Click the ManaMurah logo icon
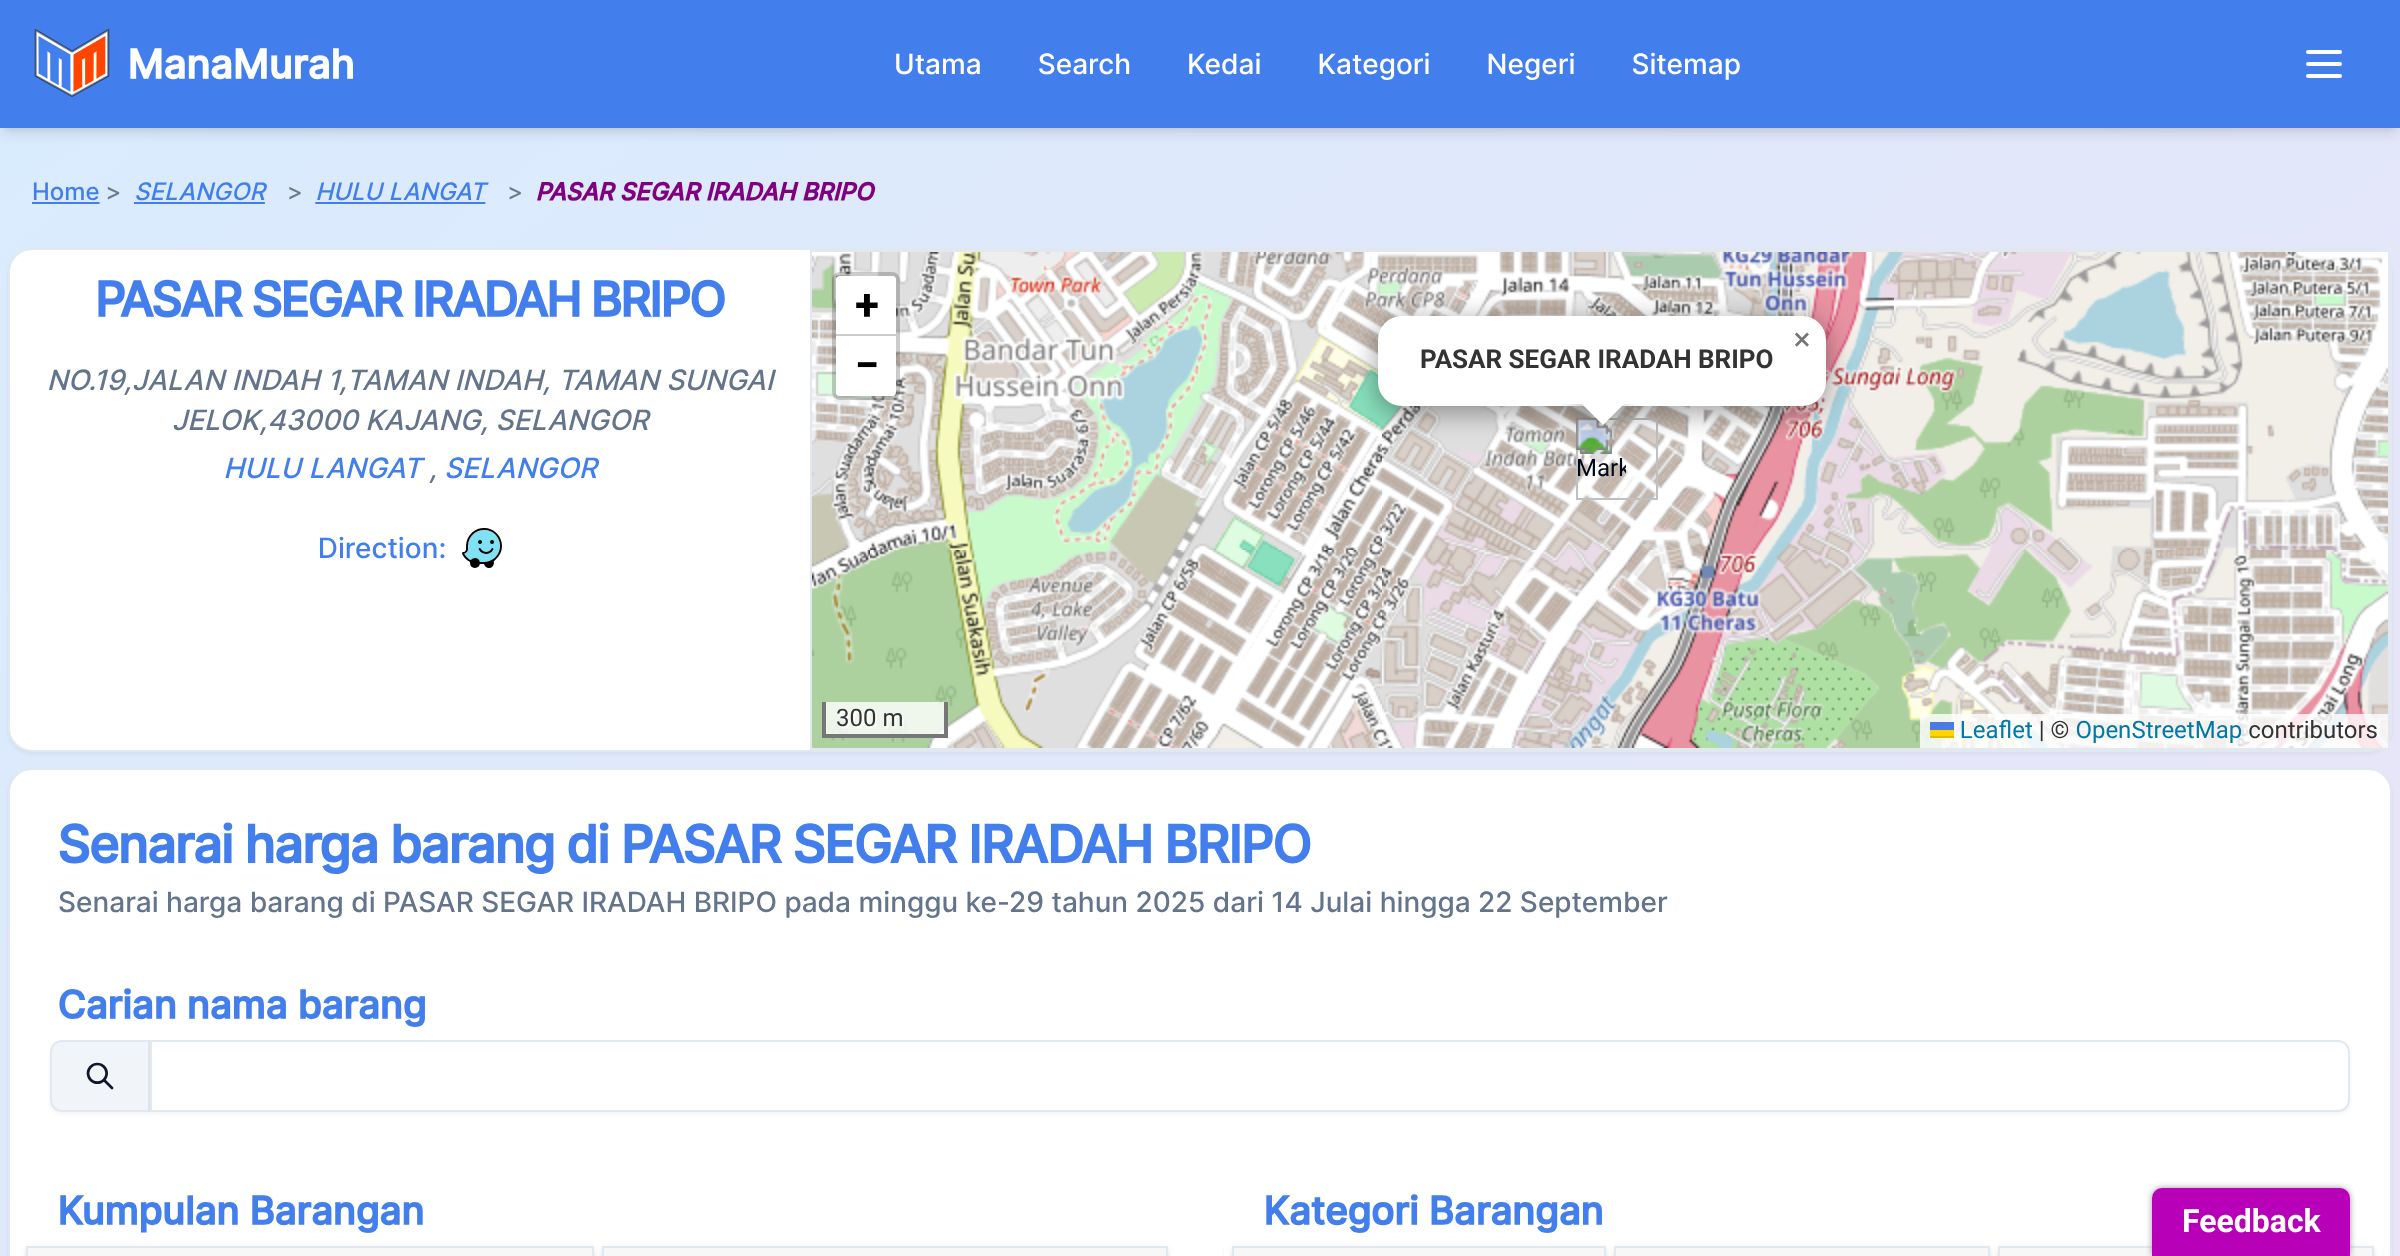 (71, 63)
